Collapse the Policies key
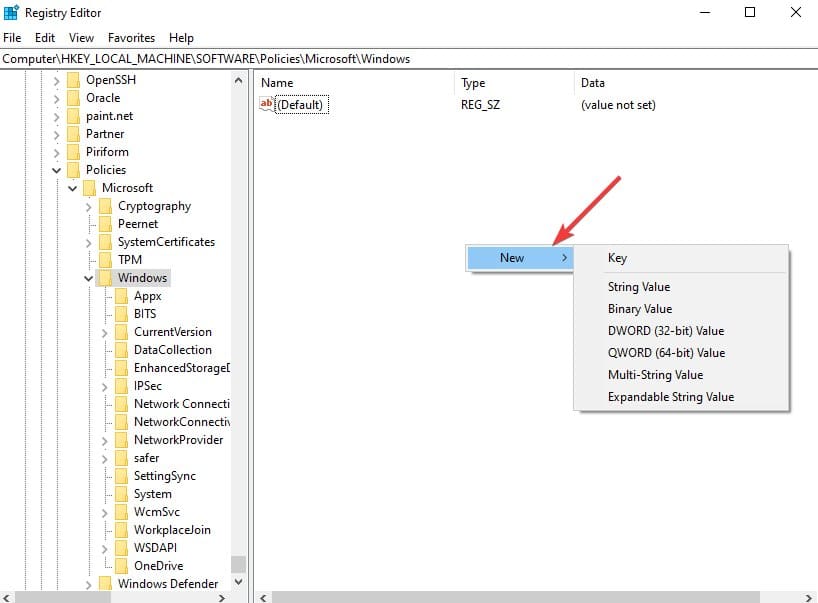The height and width of the screenshot is (603, 818). click(57, 170)
